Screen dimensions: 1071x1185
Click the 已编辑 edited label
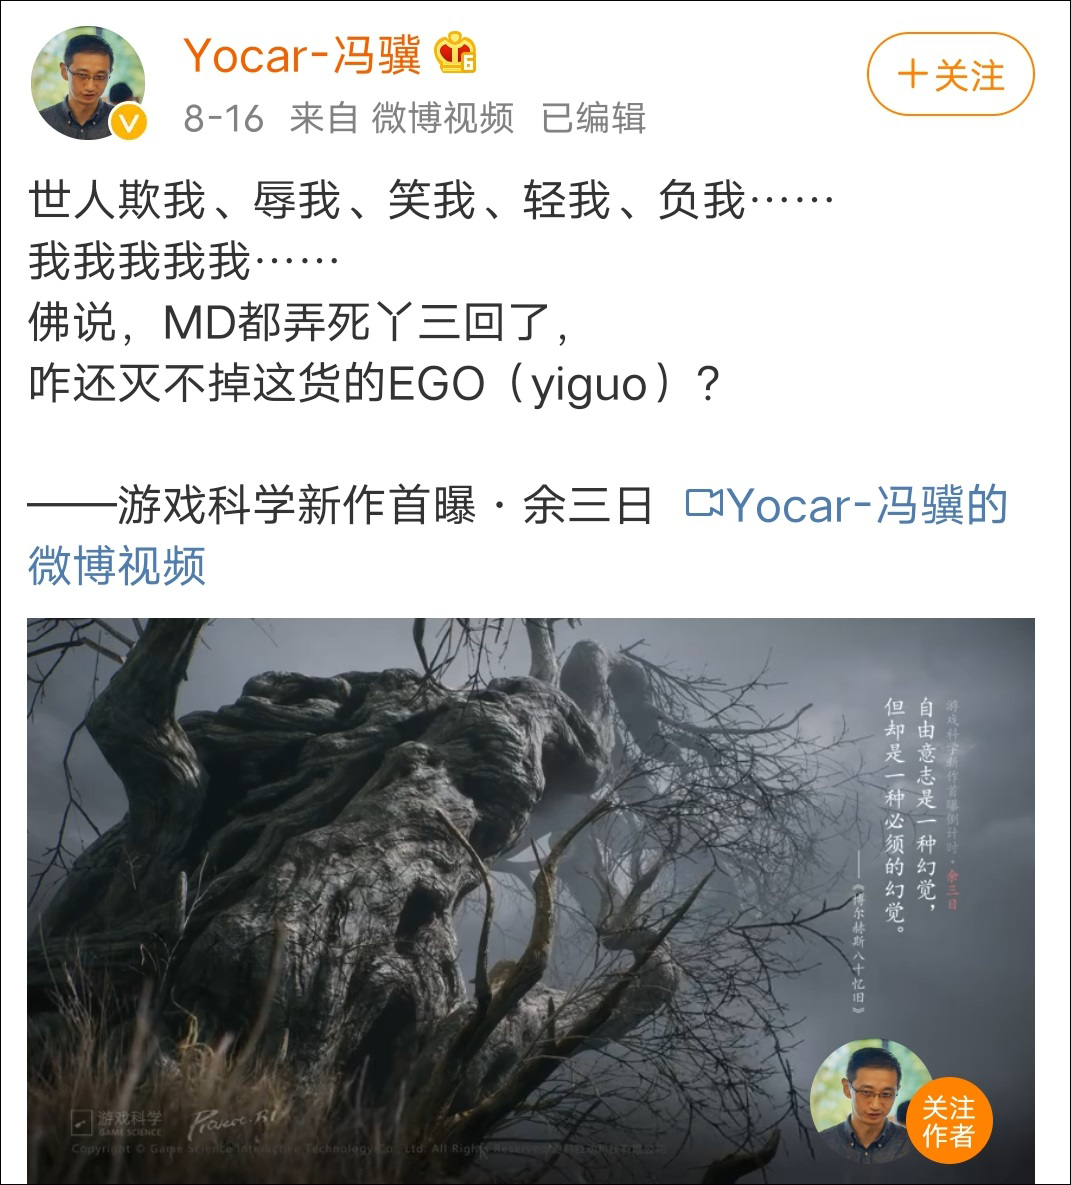[593, 118]
